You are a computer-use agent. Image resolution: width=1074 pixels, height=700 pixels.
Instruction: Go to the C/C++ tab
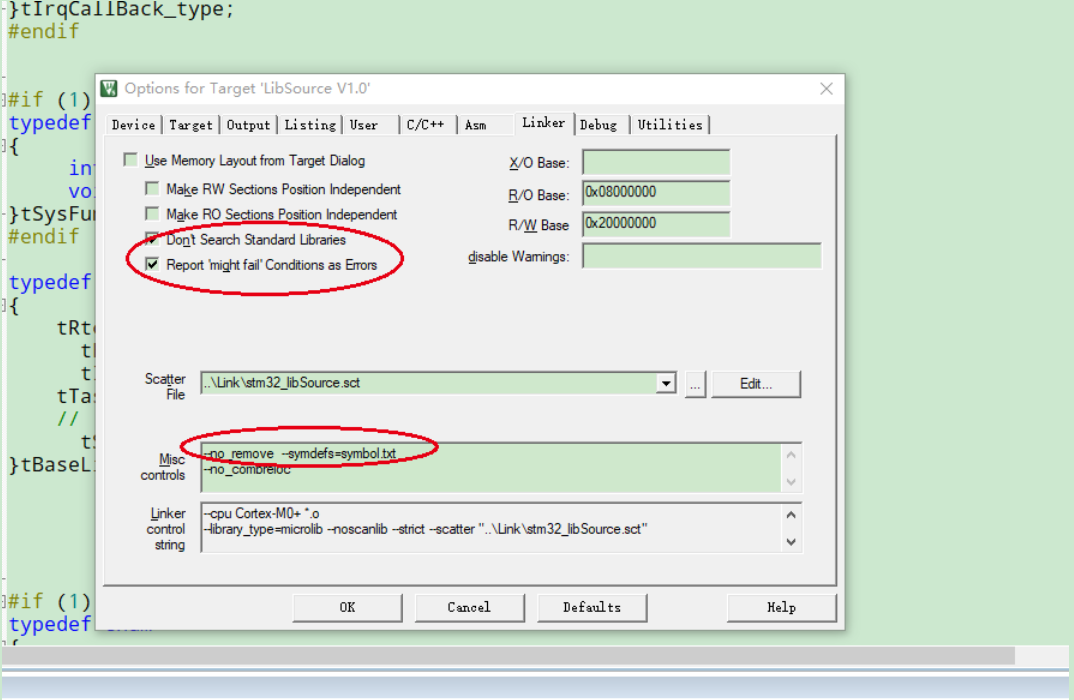425,125
